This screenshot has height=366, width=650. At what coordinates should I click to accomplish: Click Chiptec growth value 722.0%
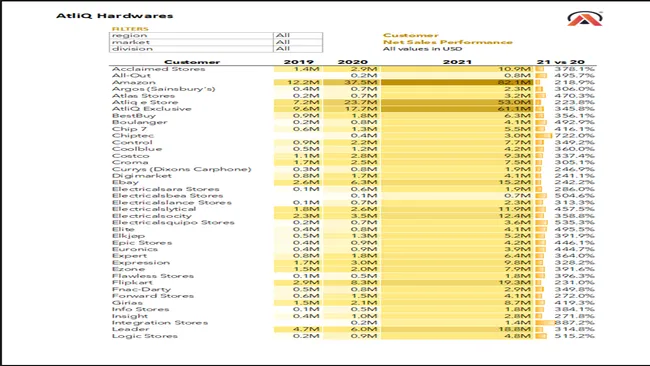click(x=575, y=136)
